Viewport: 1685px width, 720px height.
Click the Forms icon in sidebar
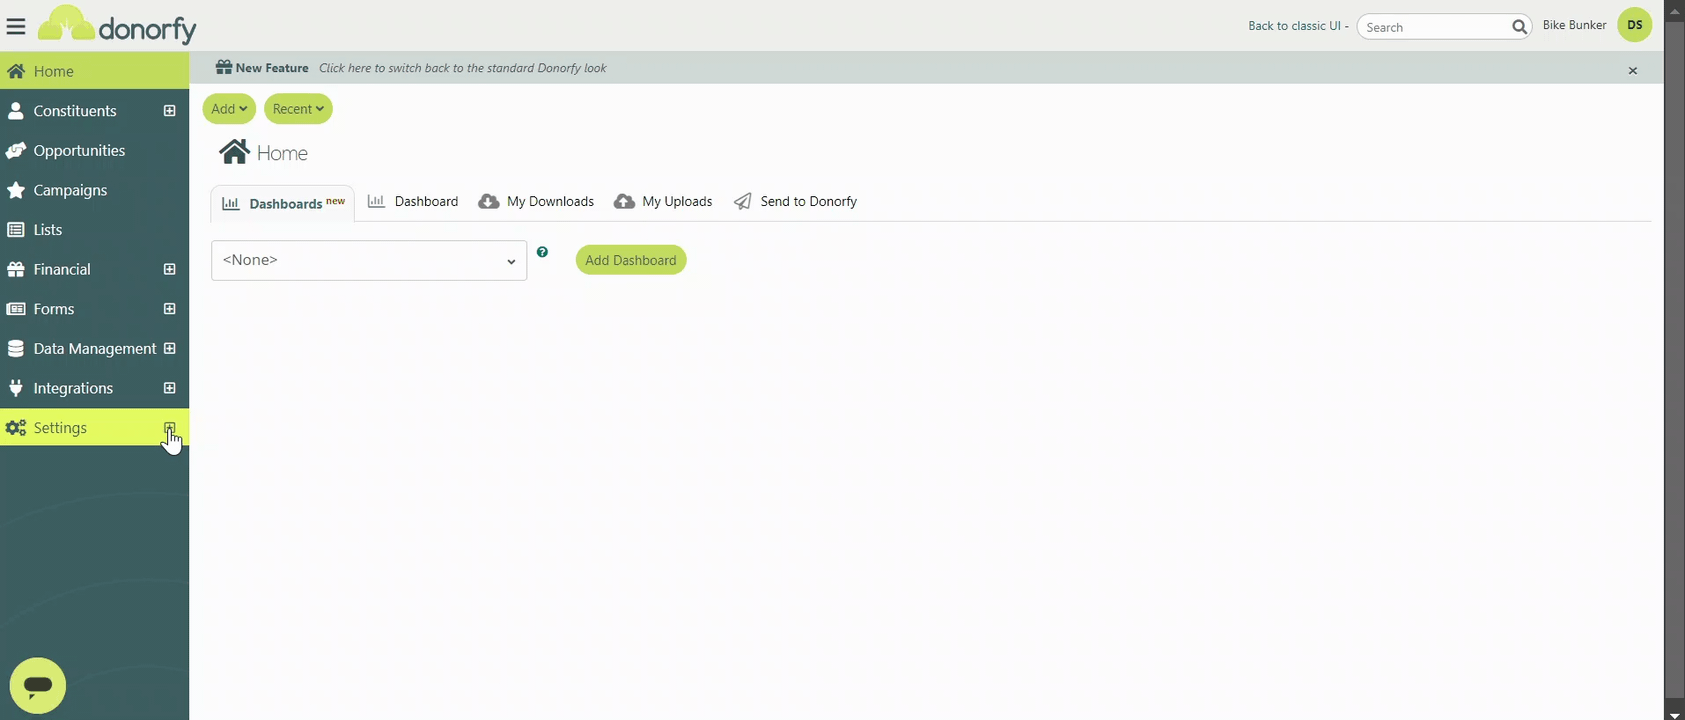[x=16, y=309]
